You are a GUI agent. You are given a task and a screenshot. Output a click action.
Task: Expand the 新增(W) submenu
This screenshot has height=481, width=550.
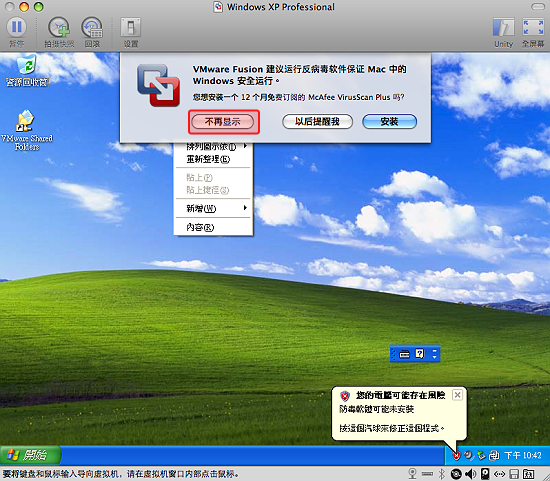(213, 208)
